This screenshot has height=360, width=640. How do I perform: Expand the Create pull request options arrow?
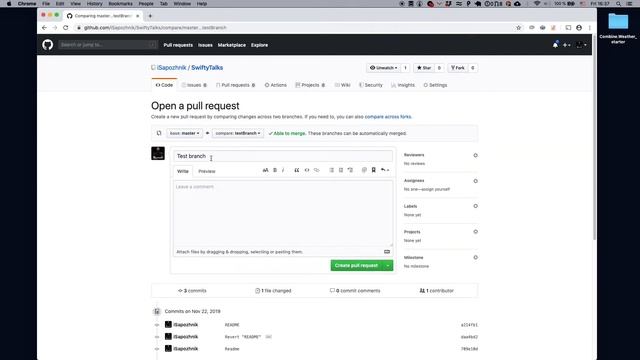pyautogui.click(x=388, y=265)
